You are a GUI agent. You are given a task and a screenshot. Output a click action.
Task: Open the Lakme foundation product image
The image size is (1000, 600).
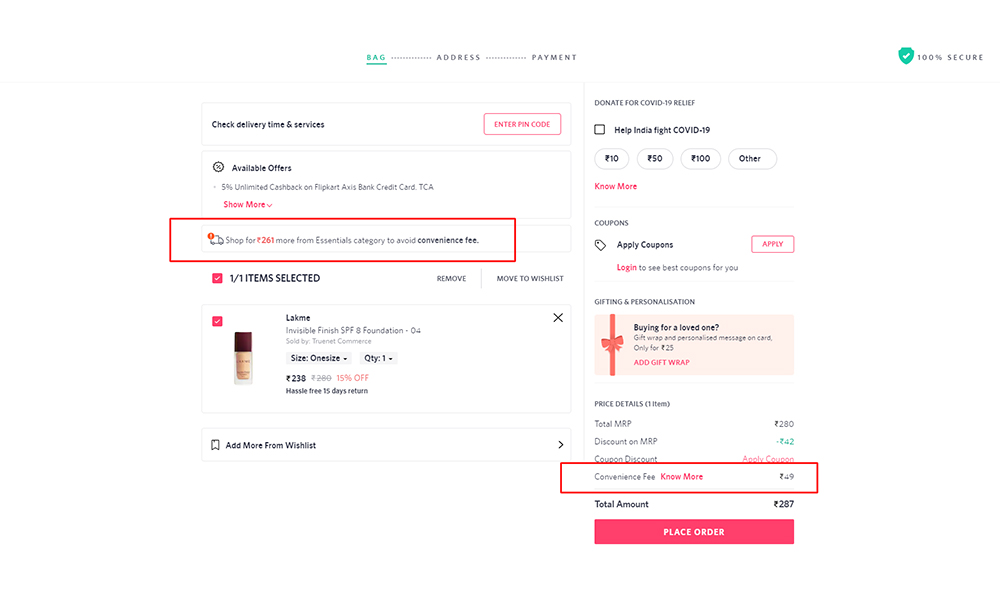pyautogui.click(x=244, y=358)
